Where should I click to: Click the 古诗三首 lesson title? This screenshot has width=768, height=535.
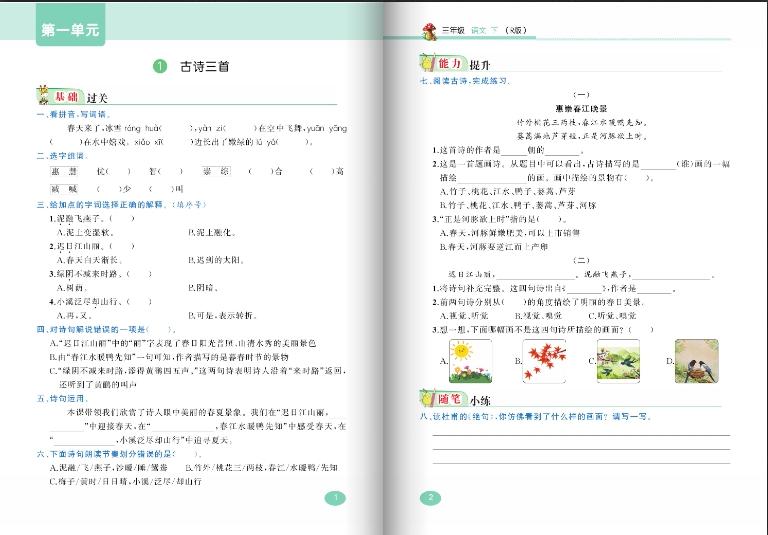(x=204, y=67)
